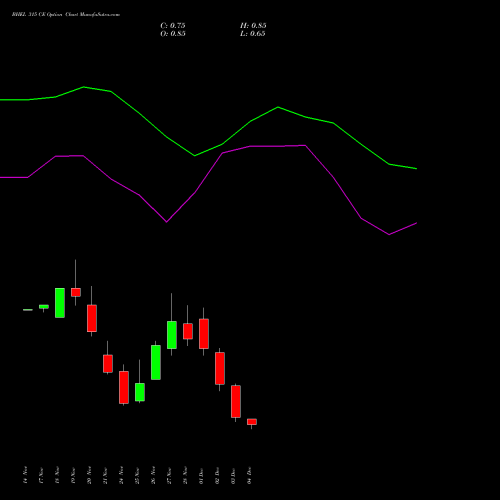Click the '14 Nov' date axis label
The height and width of the screenshot is (500, 500).
25,475
